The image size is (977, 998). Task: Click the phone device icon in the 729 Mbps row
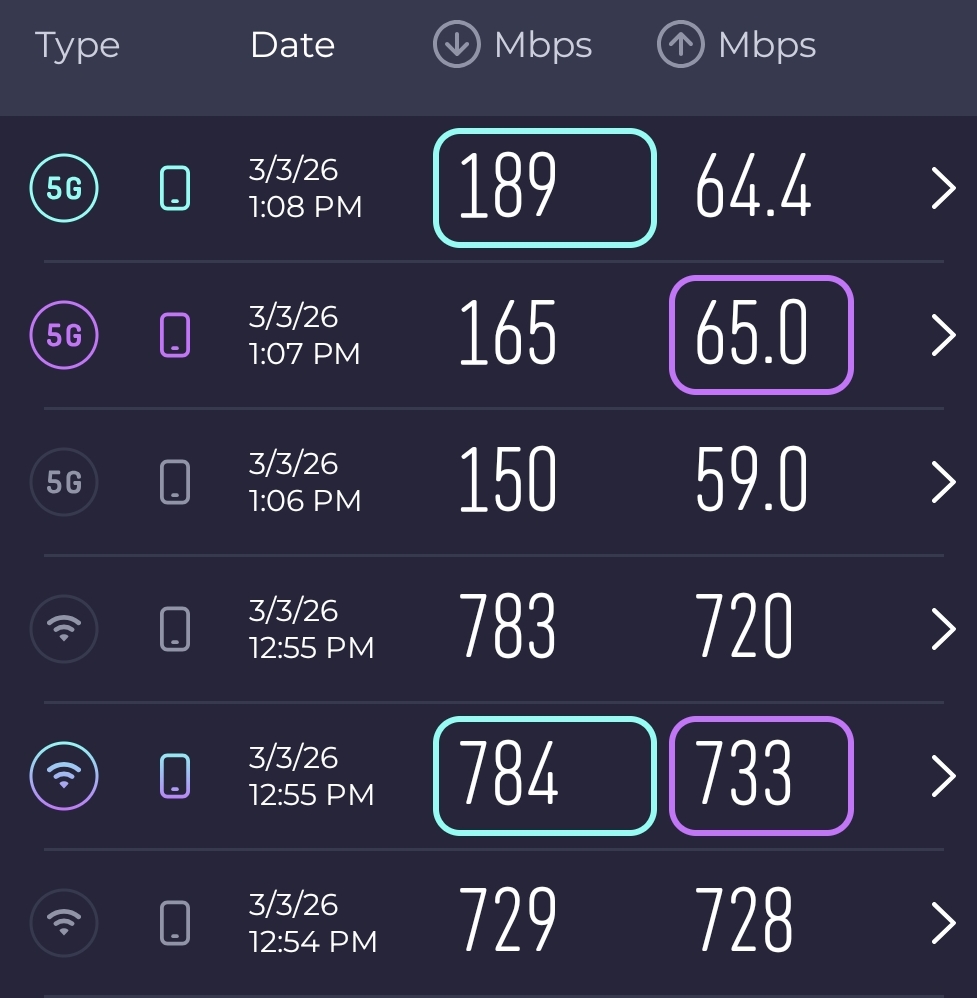[x=175, y=923]
